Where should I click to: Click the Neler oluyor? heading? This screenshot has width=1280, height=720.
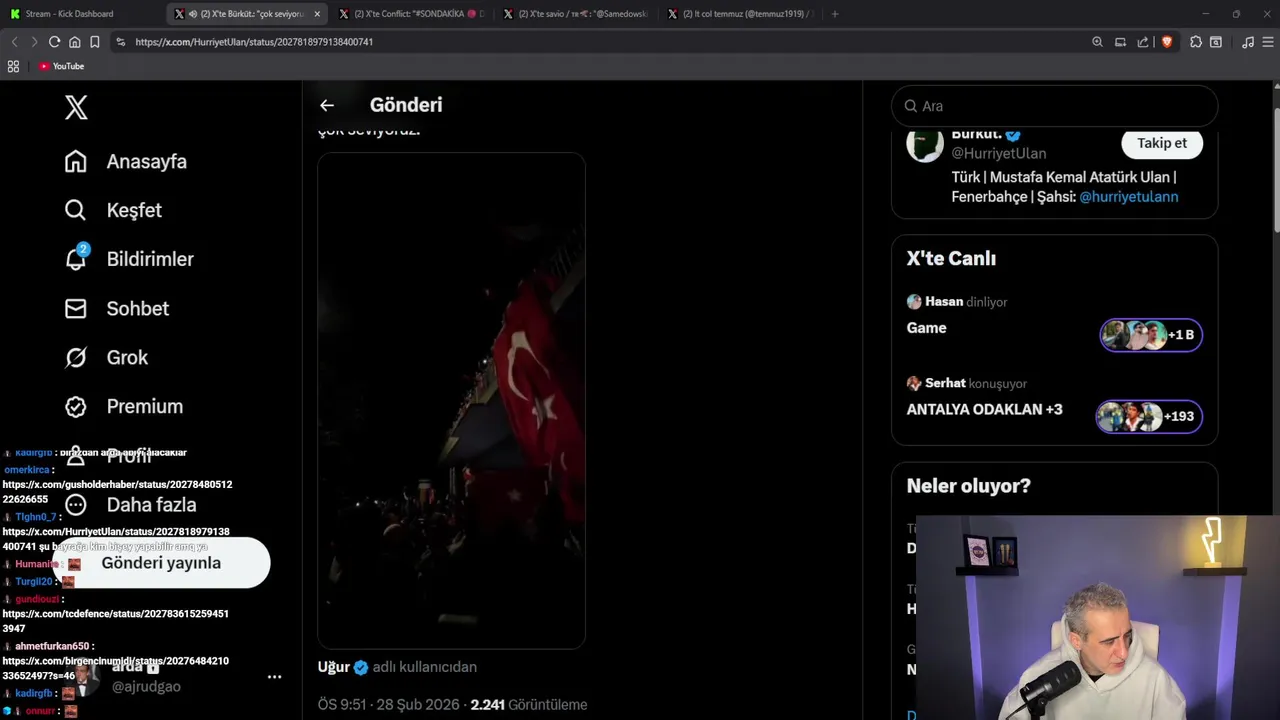tap(968, 486)
